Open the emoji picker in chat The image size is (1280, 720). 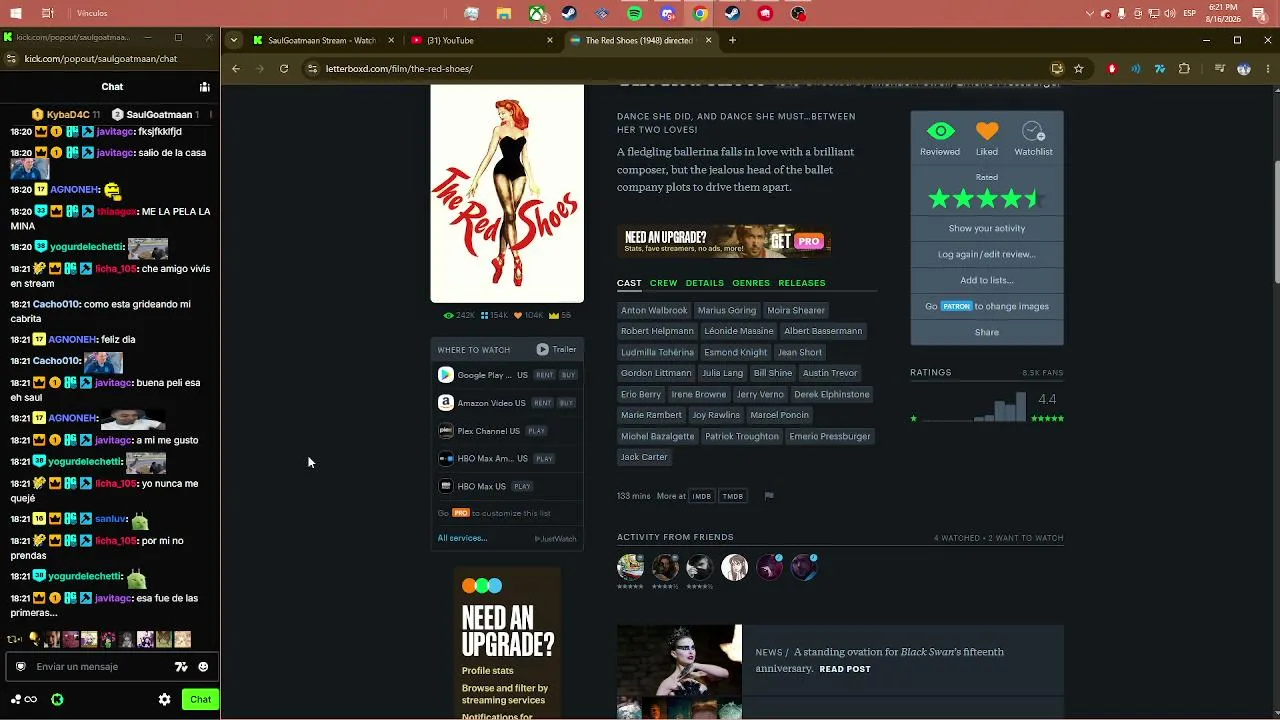[x=203, y=667]
